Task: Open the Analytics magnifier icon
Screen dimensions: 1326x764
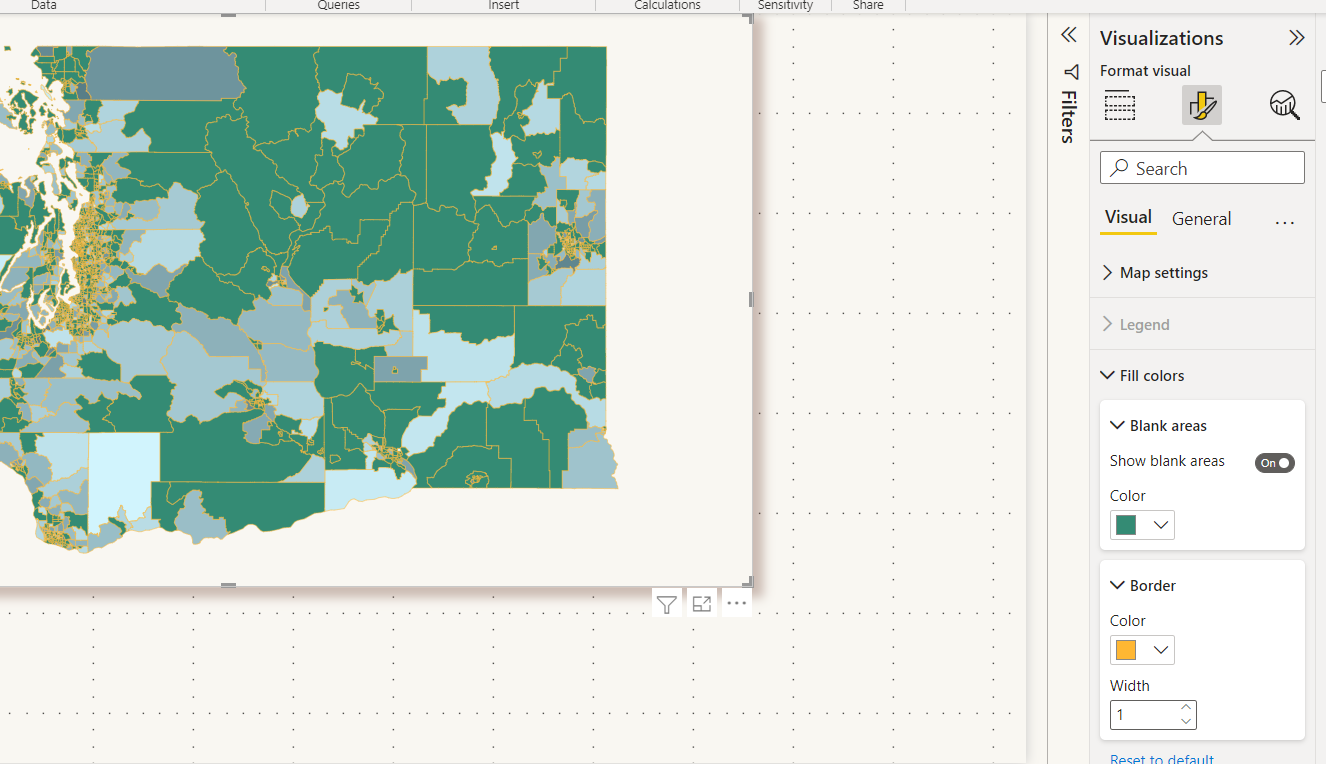Action: click(1284, 105)
